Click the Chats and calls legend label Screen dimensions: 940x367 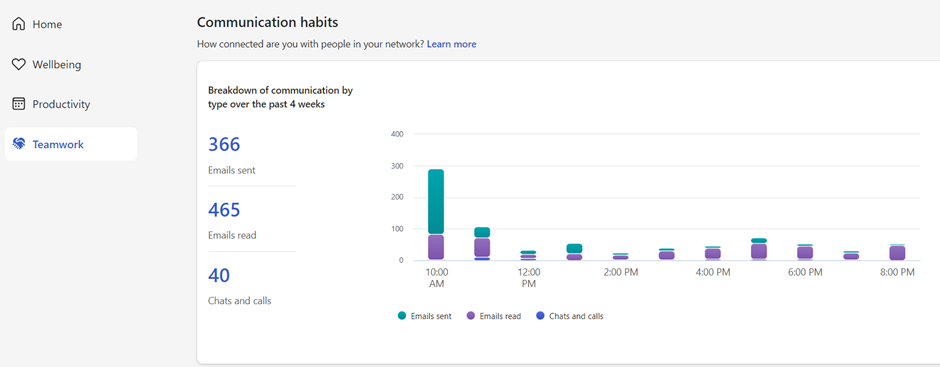coord(576,316)
